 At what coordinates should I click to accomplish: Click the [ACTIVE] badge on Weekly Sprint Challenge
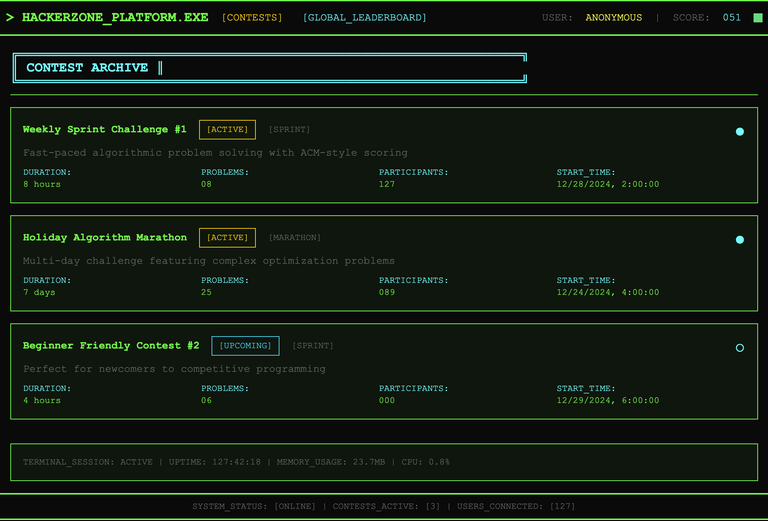[x=227, y=130]
